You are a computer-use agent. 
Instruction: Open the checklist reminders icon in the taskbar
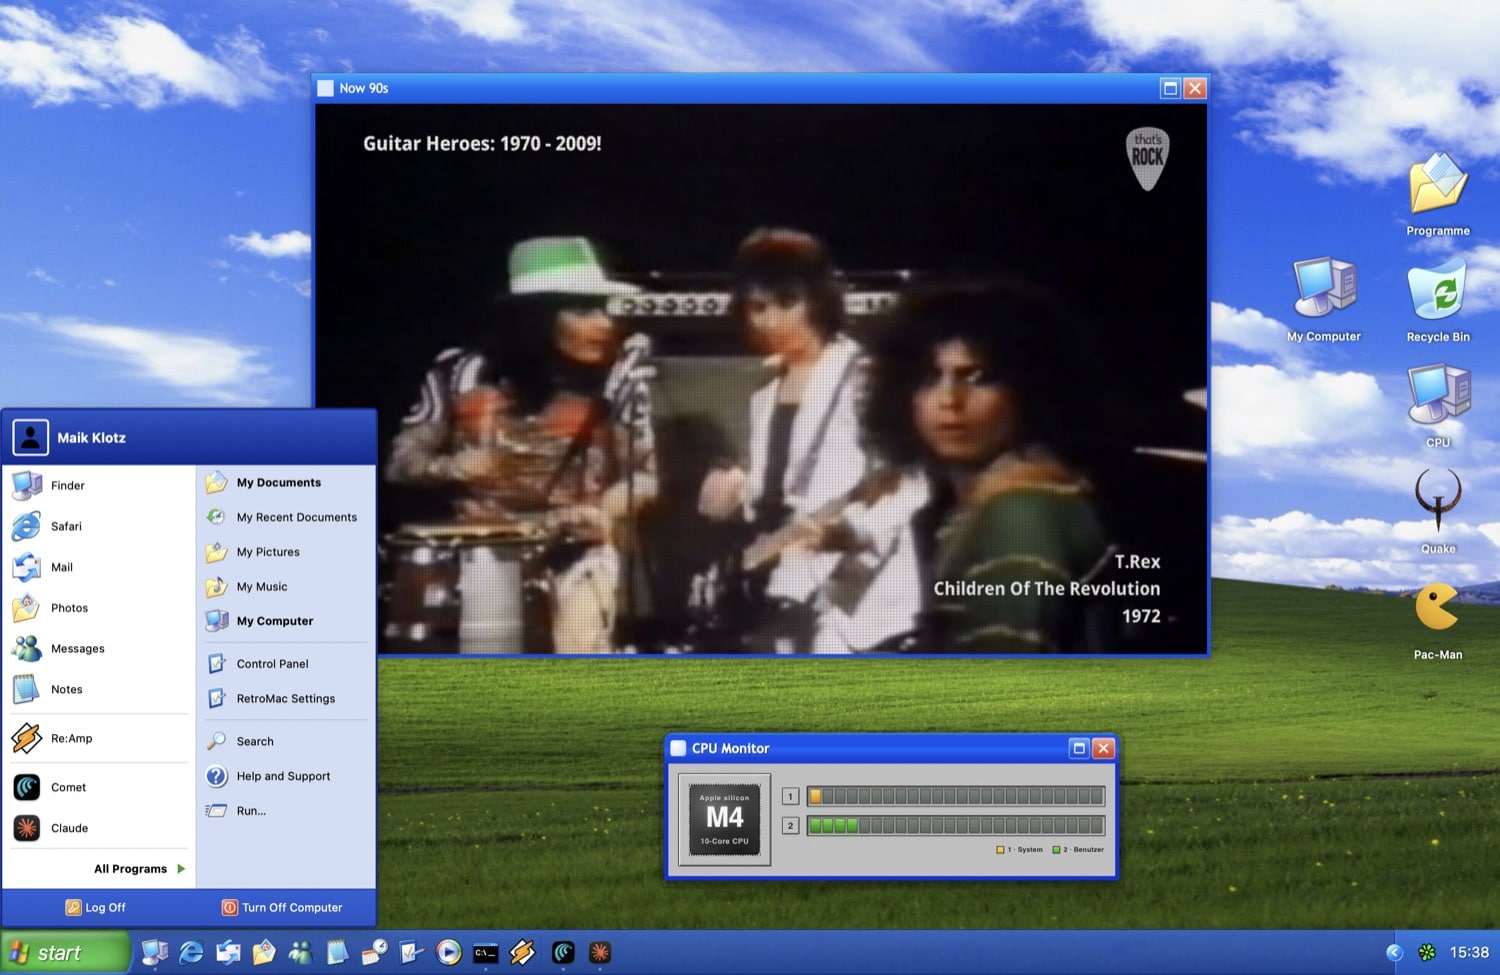(412, 952)
